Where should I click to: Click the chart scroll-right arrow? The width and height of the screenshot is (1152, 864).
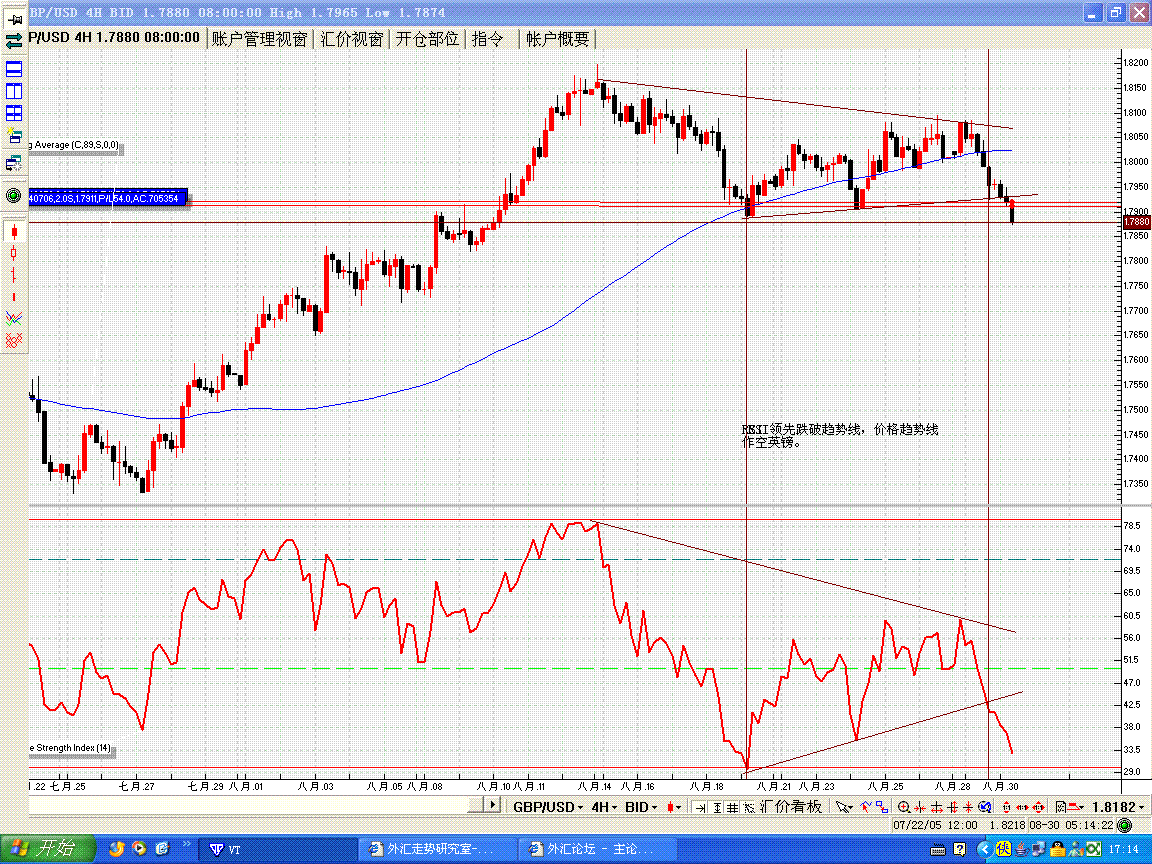click(x=492, y=806)
